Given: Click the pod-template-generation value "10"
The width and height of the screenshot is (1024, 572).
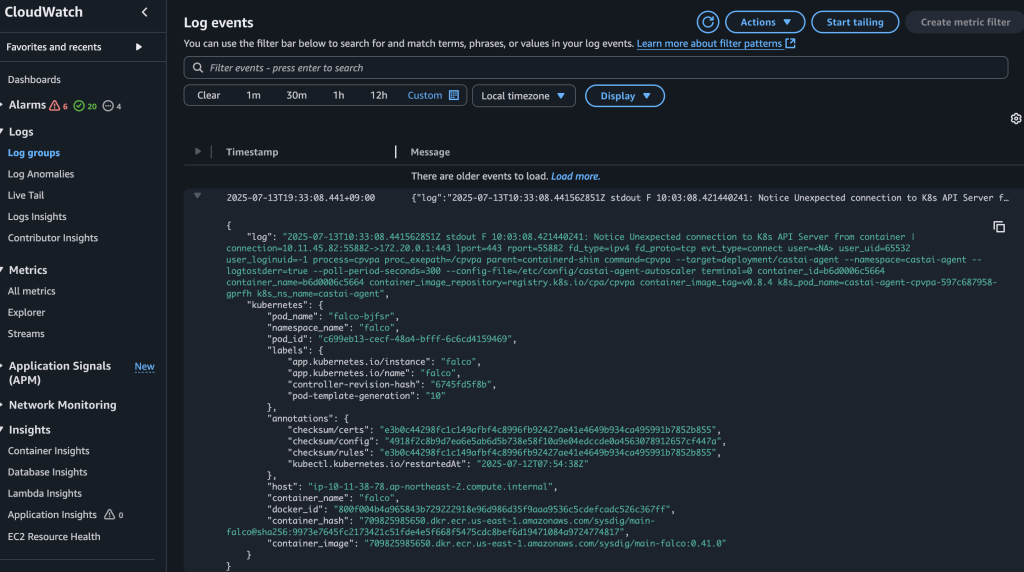Looking at the screenshot, I should 435,396.
